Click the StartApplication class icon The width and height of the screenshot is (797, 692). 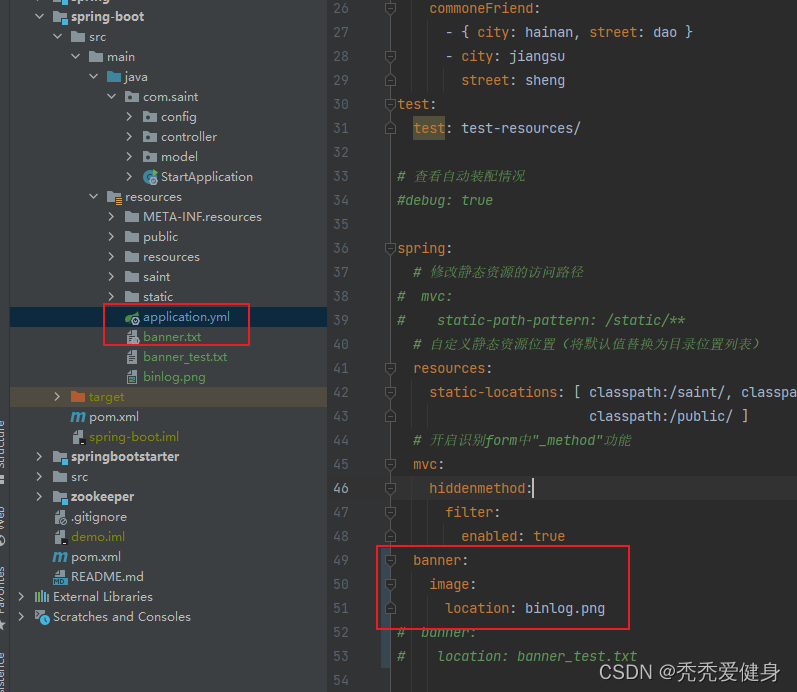(x=150, y=177)
